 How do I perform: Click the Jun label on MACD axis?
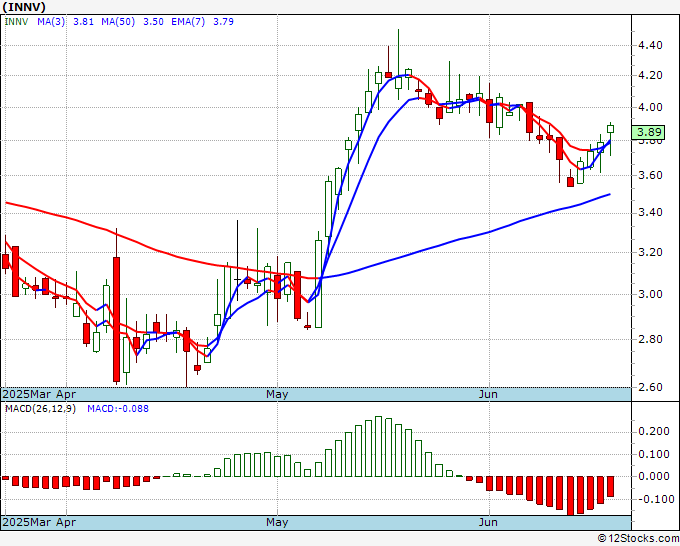(488, 522)
